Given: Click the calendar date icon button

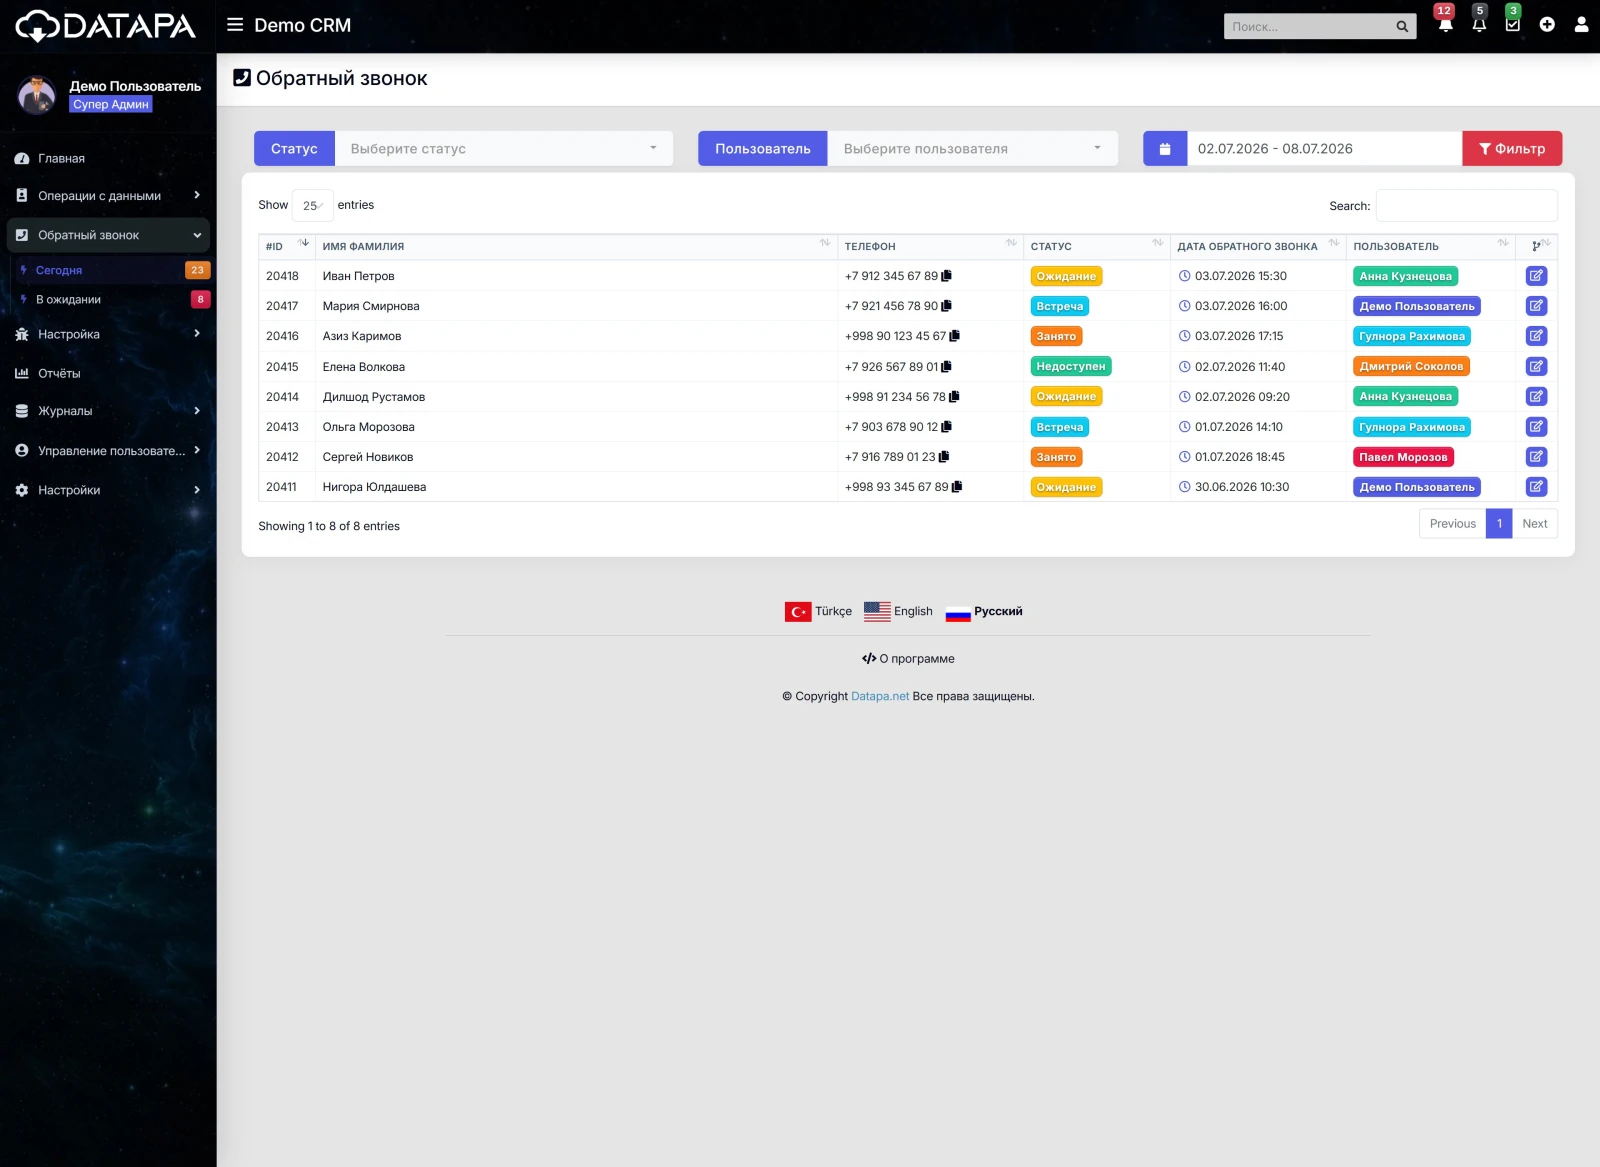Looking at the screenshot, I should coord(1165,149).
